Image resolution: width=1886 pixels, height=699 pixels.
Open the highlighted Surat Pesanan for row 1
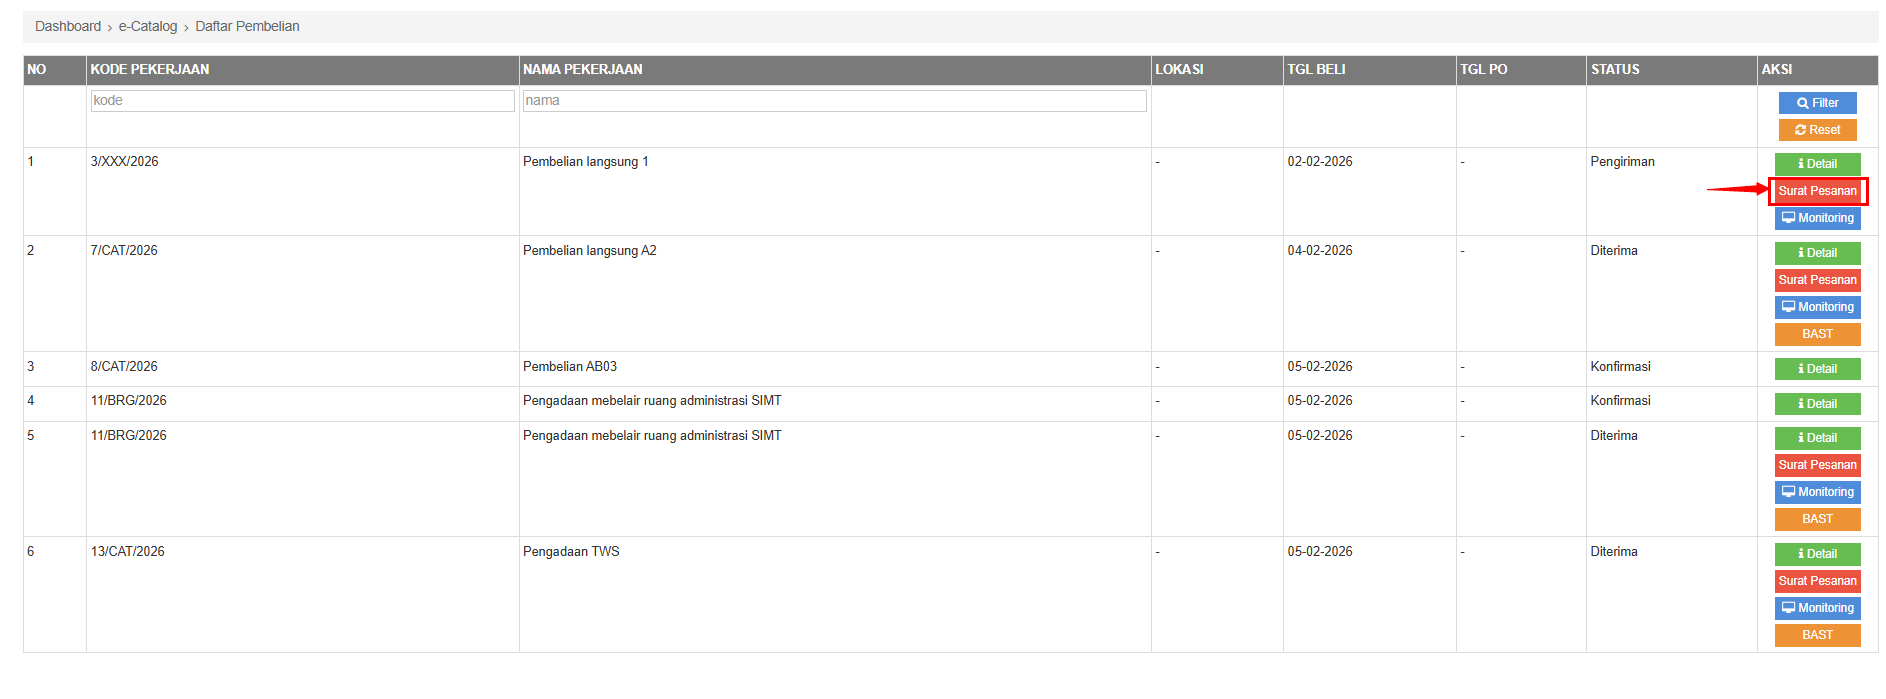1817,191
